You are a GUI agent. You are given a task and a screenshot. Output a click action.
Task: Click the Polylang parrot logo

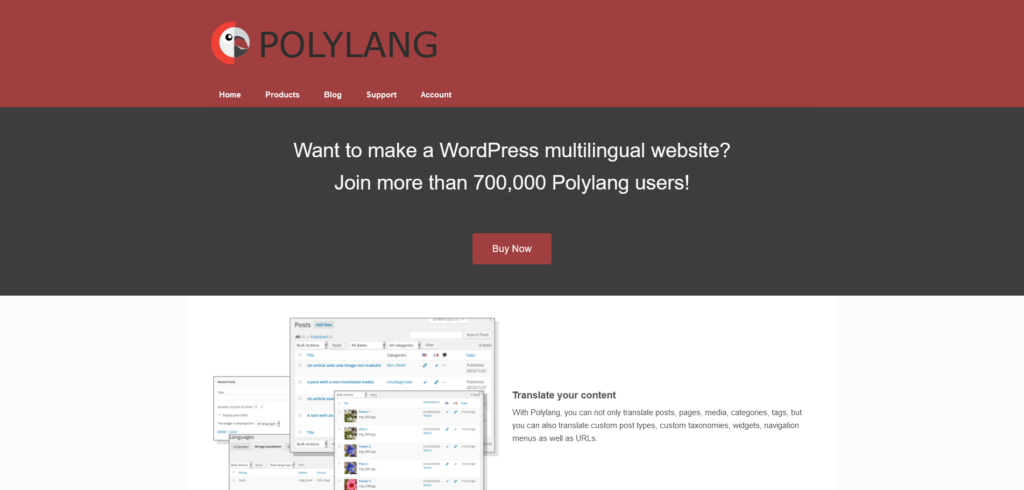pyautogui.click(x=229, y=43)
